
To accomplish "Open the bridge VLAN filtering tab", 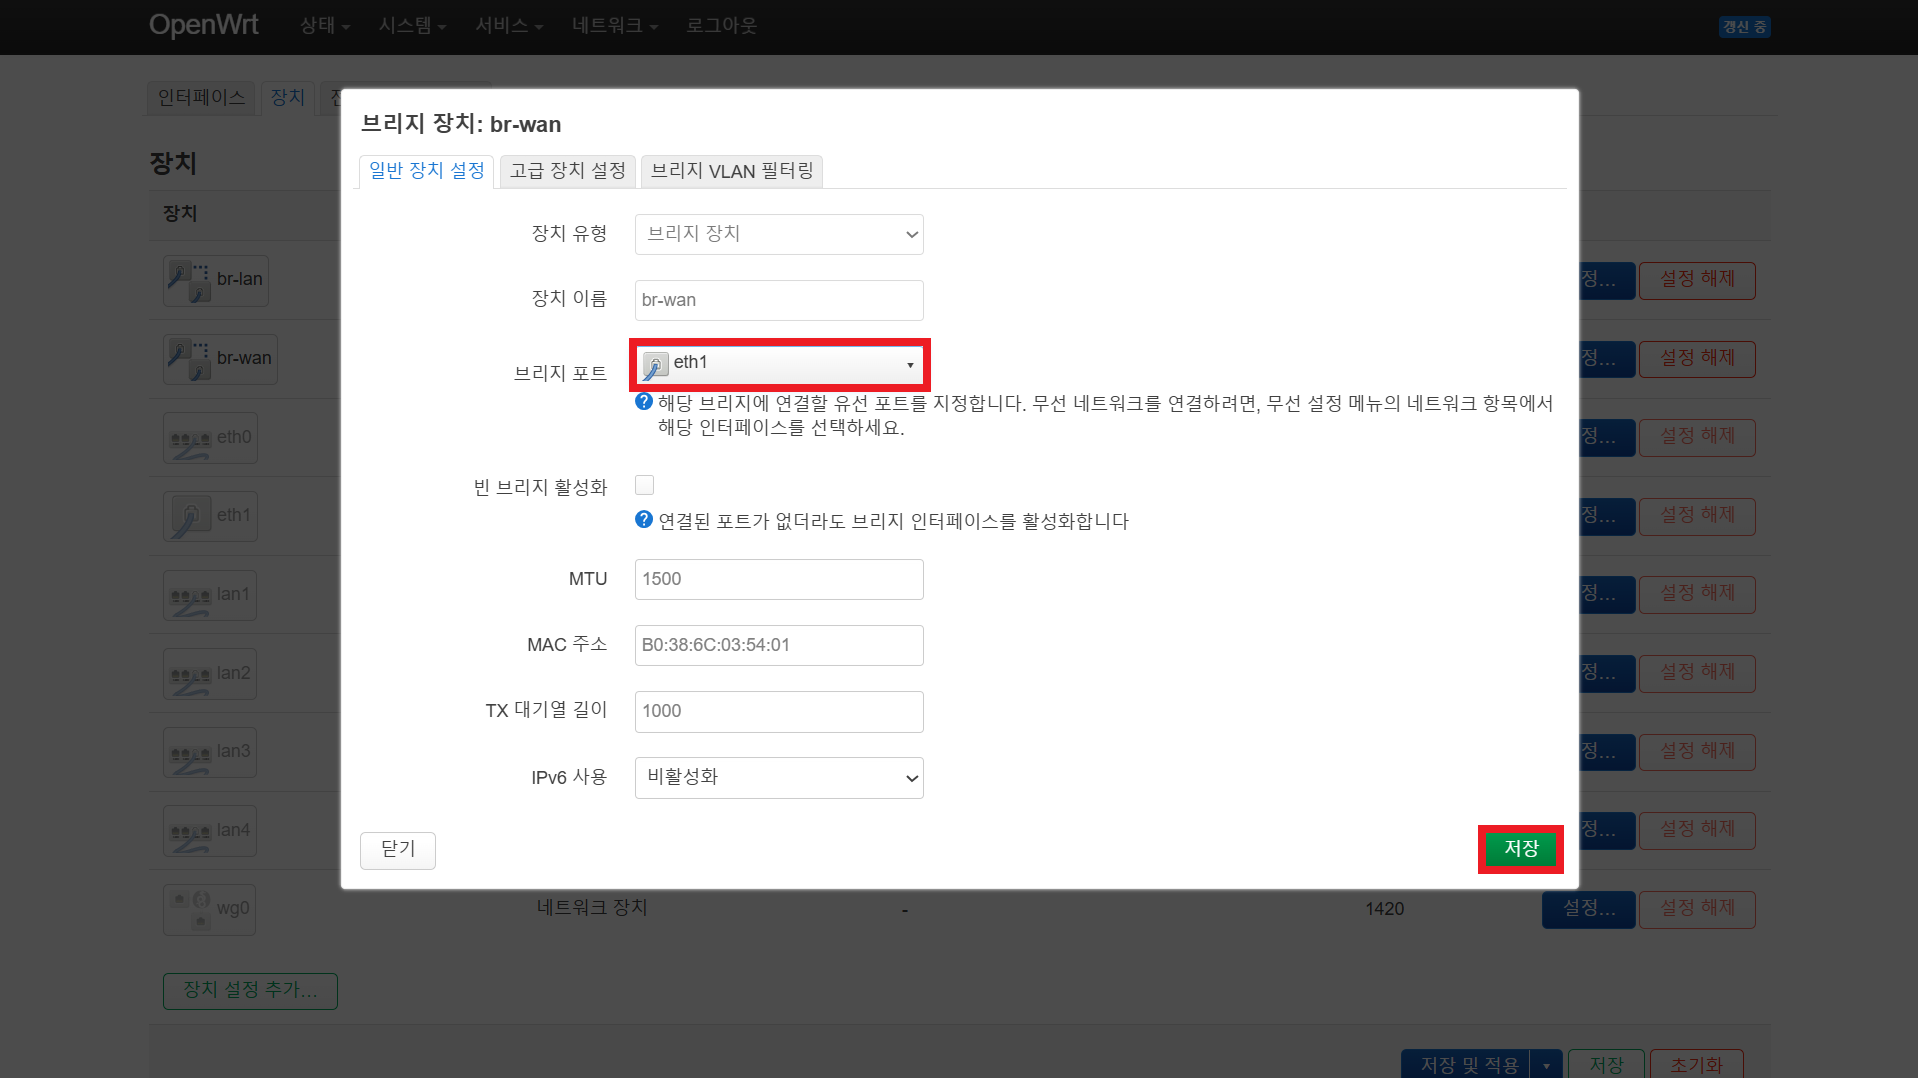I will 731,171.
